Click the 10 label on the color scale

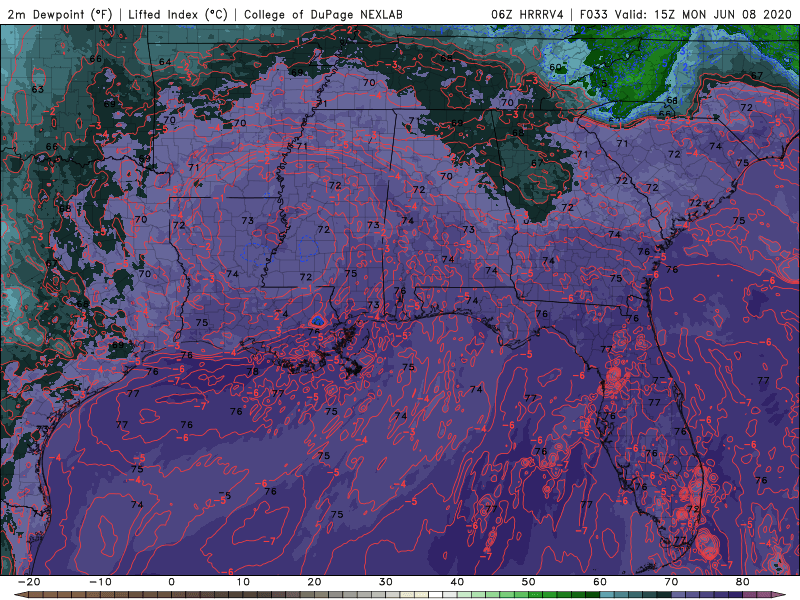click(x=243, y=582)
